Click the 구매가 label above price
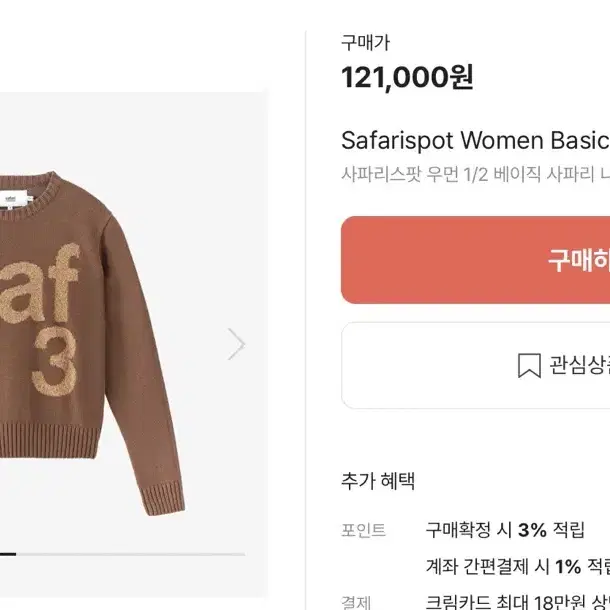This screenshot has height=610, width=610. click(x=365, y=42)
